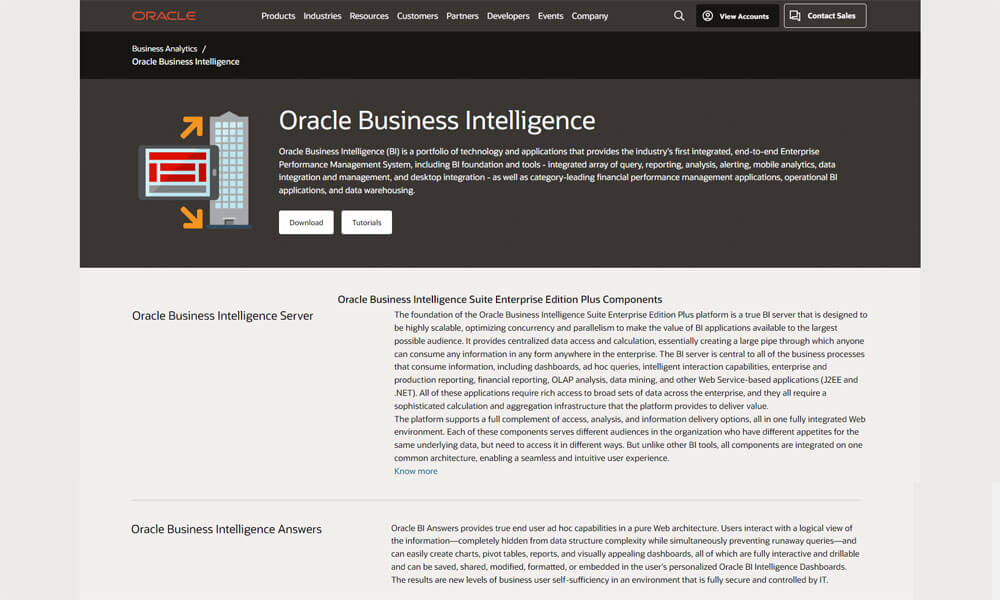
Task: Open the Industries menu
Action: (x=322, y=16)
